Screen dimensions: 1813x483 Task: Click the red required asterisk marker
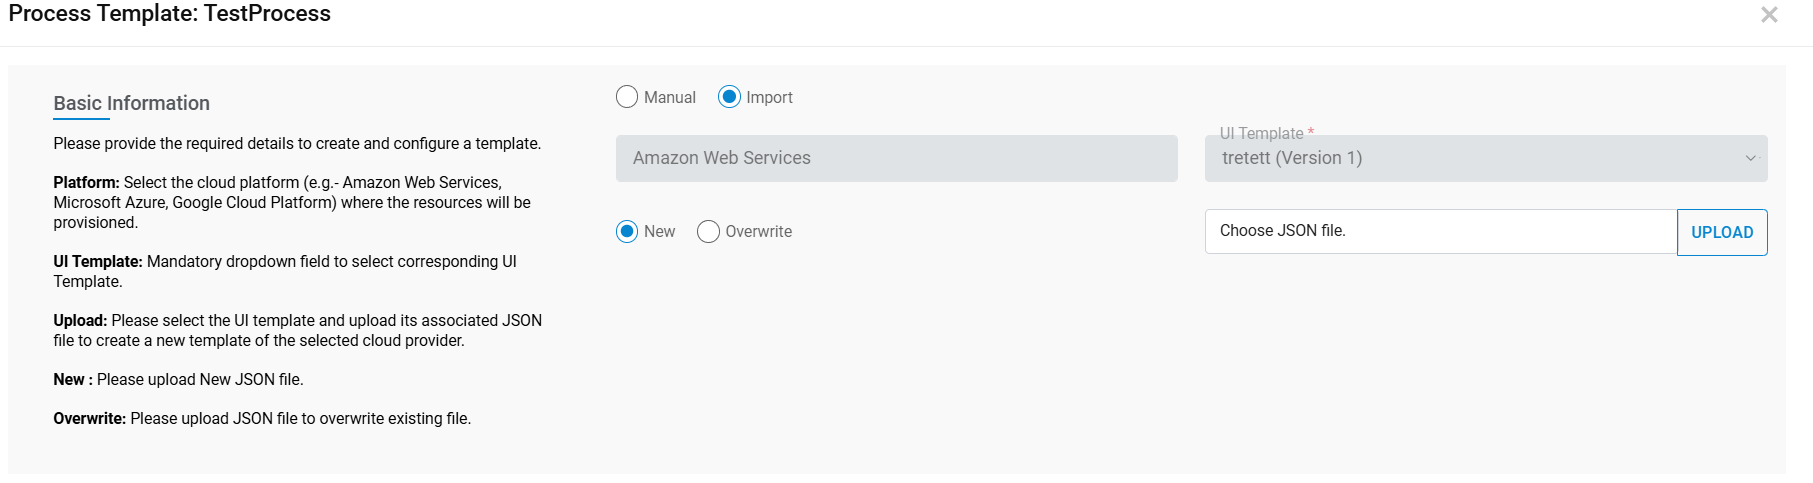1311,133
